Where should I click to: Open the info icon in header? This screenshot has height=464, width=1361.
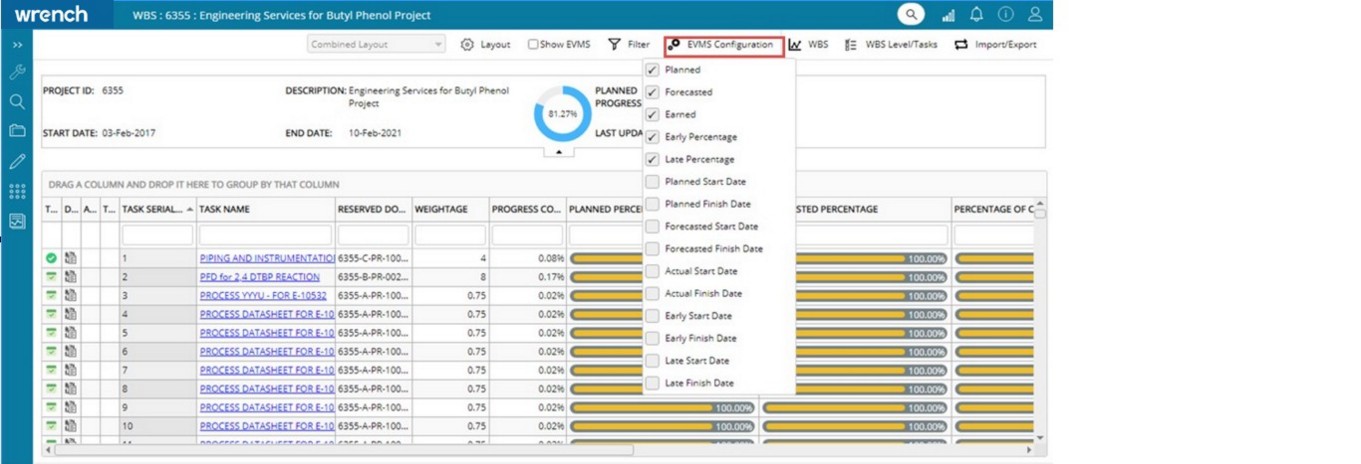click(1006, 15)
